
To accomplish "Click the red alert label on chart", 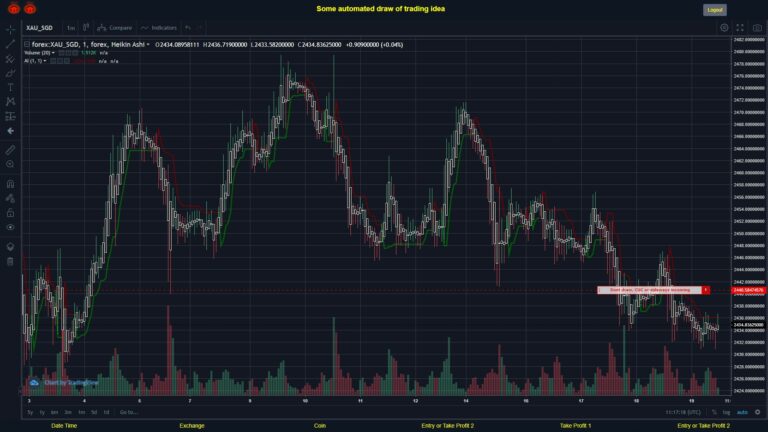I will click(649, 290).
